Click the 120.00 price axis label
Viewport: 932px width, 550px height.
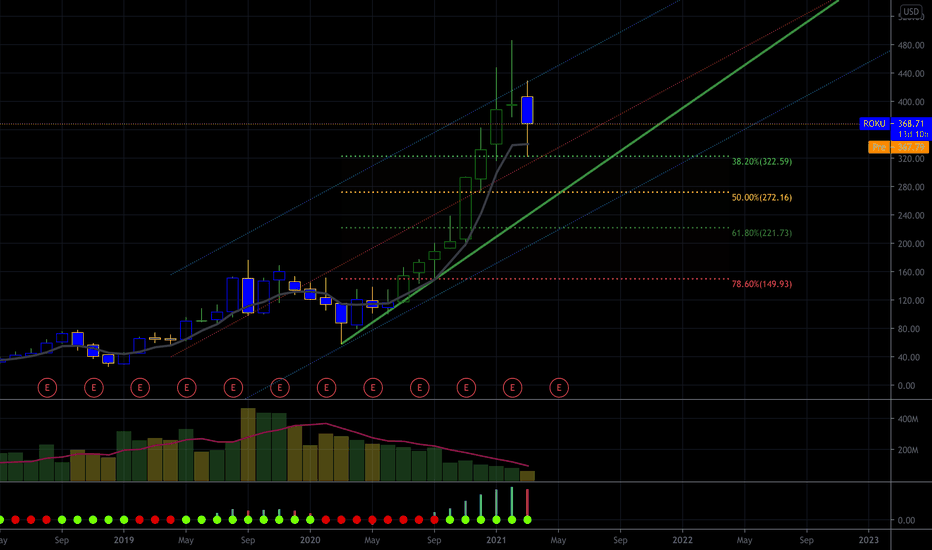[911, 301]
